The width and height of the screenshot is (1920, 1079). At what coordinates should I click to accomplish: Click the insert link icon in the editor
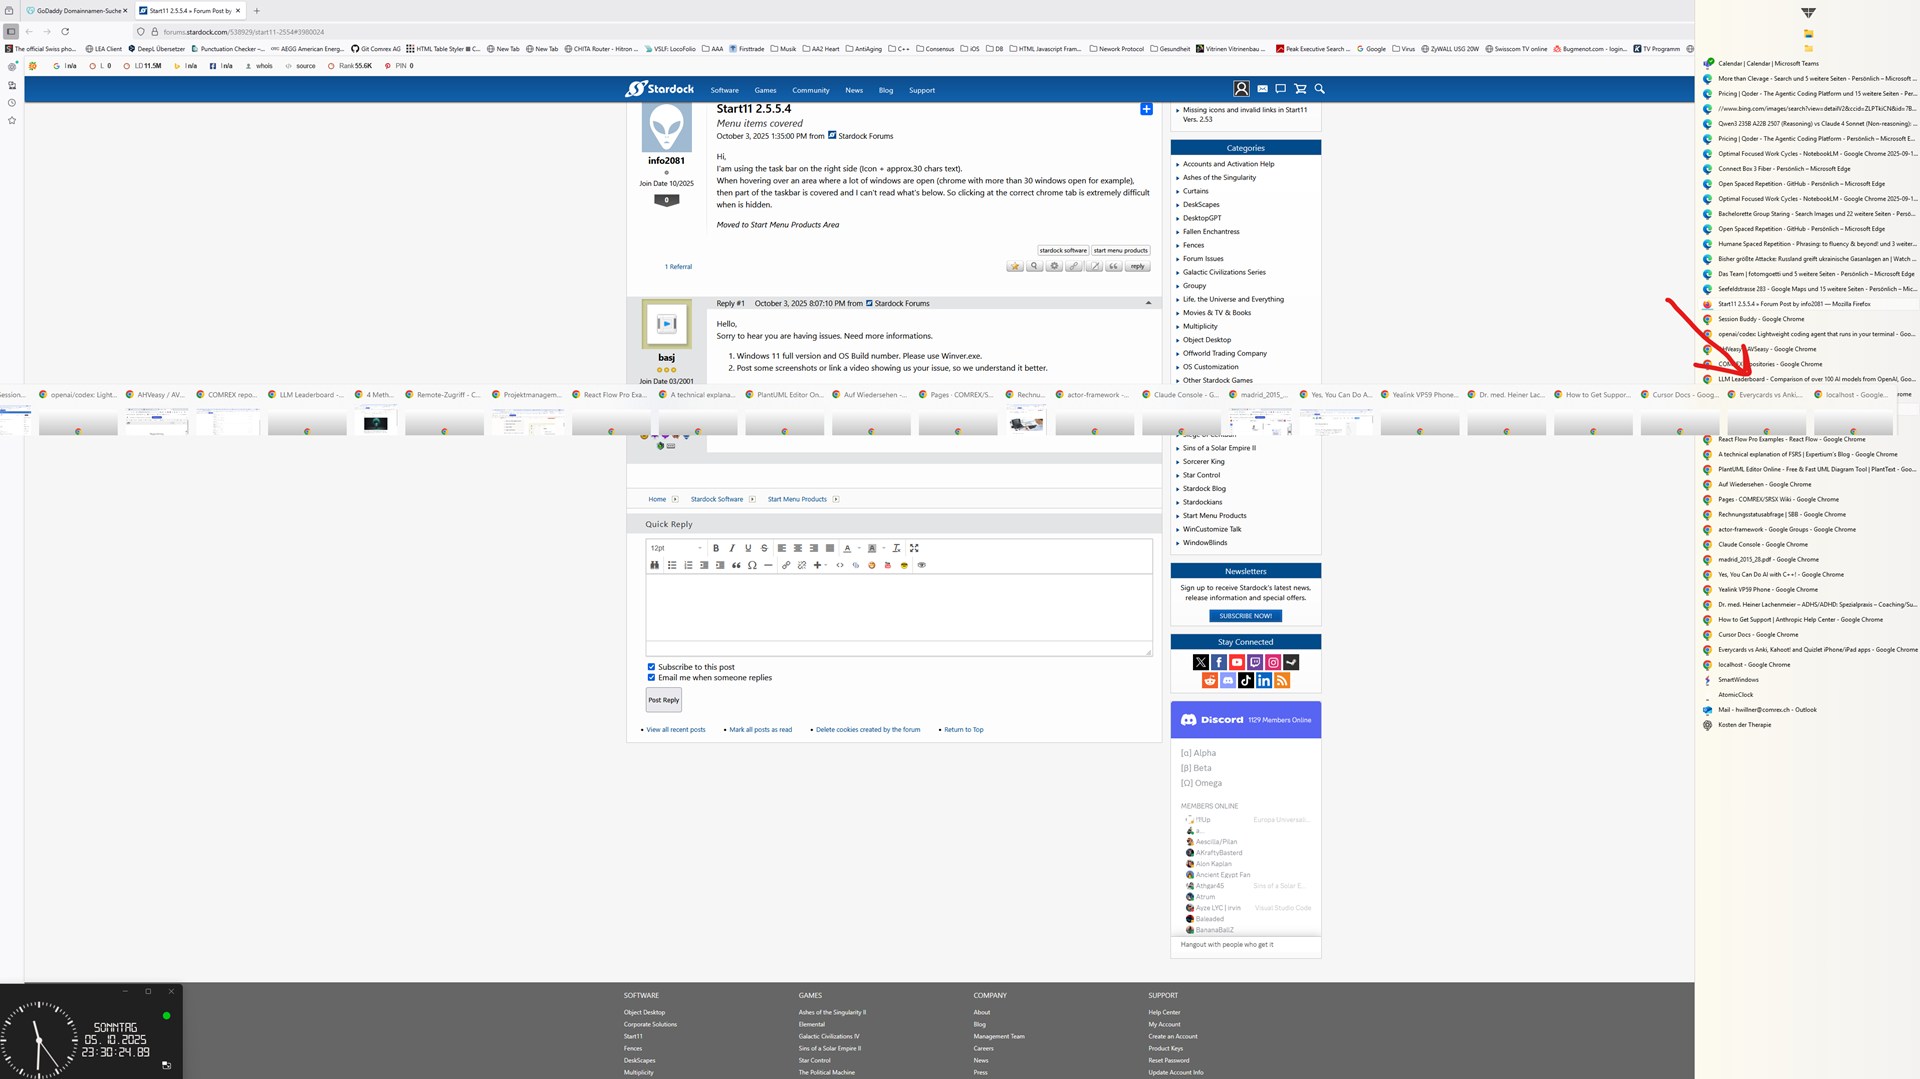(786, 565)
